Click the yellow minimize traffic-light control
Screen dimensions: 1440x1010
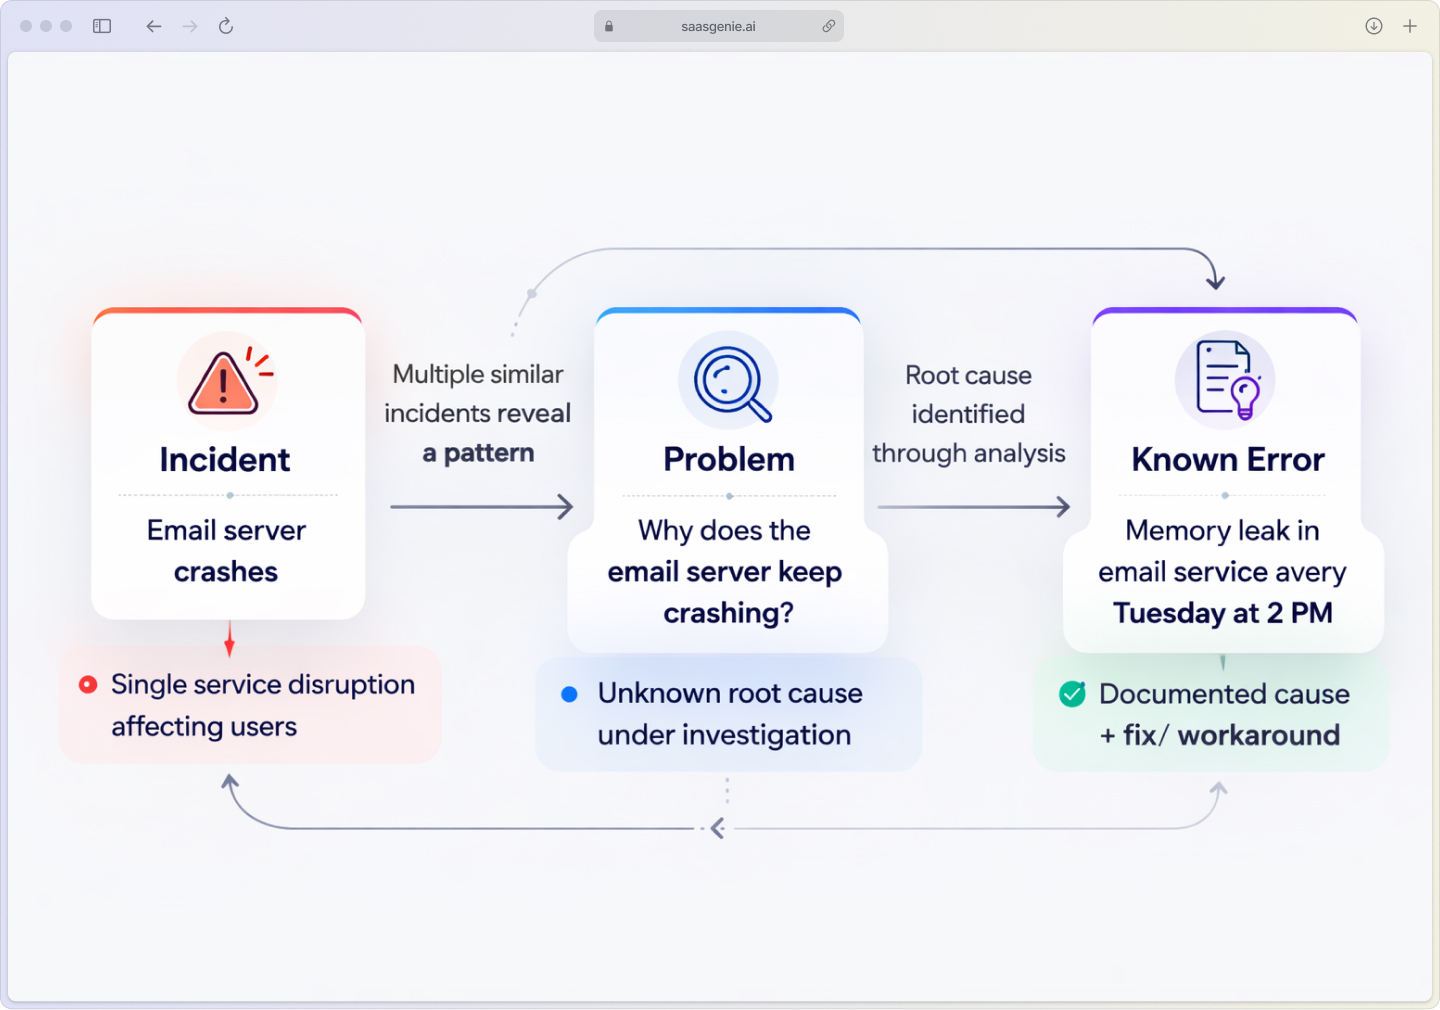[x=45, y=26]
